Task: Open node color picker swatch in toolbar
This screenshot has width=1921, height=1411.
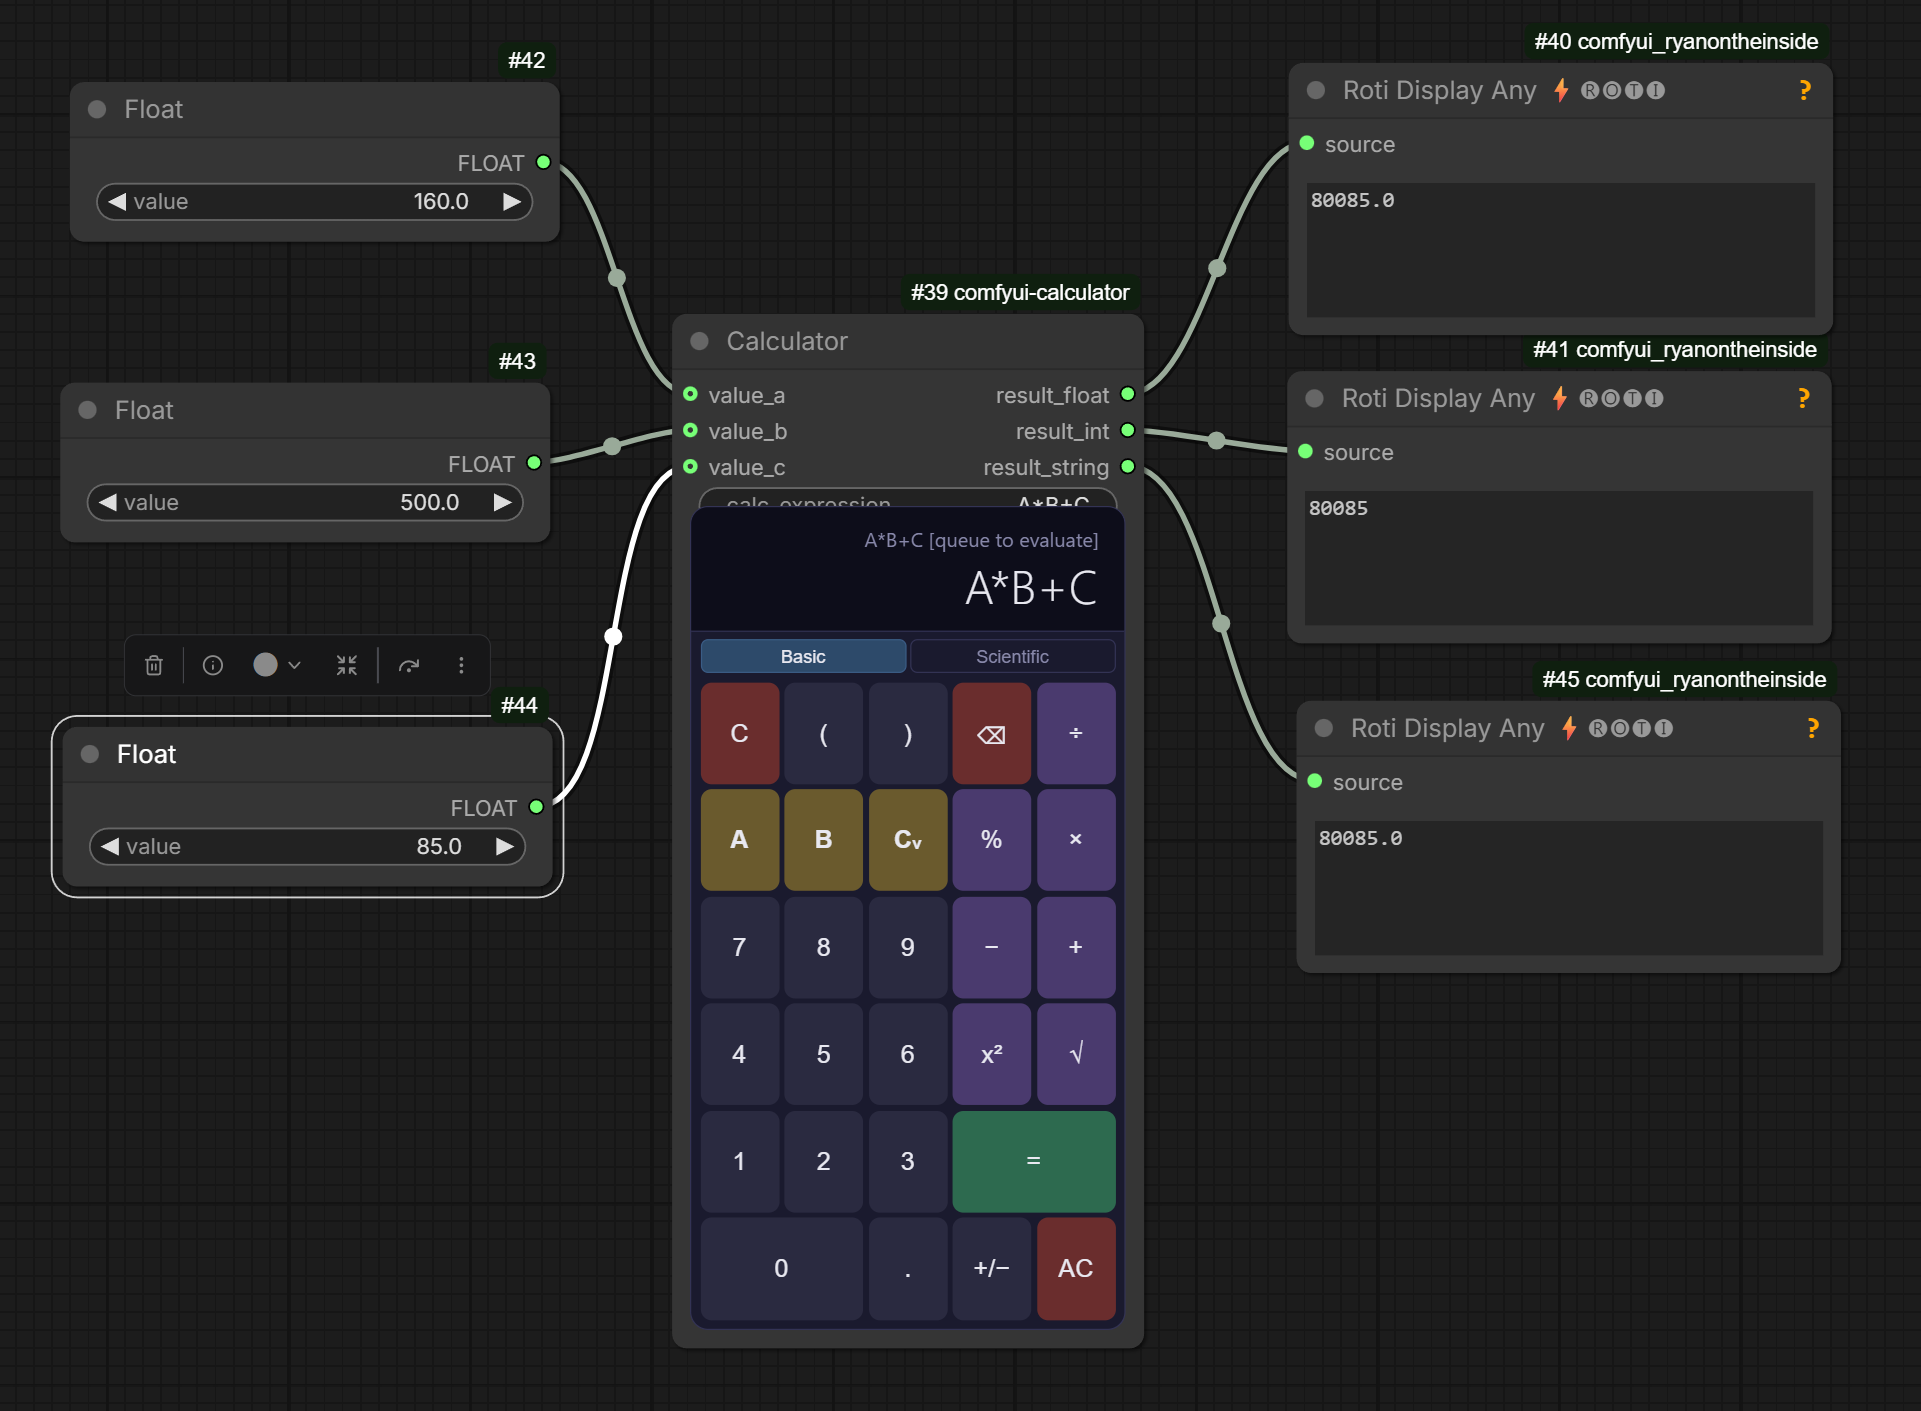Action: point(265,665)
